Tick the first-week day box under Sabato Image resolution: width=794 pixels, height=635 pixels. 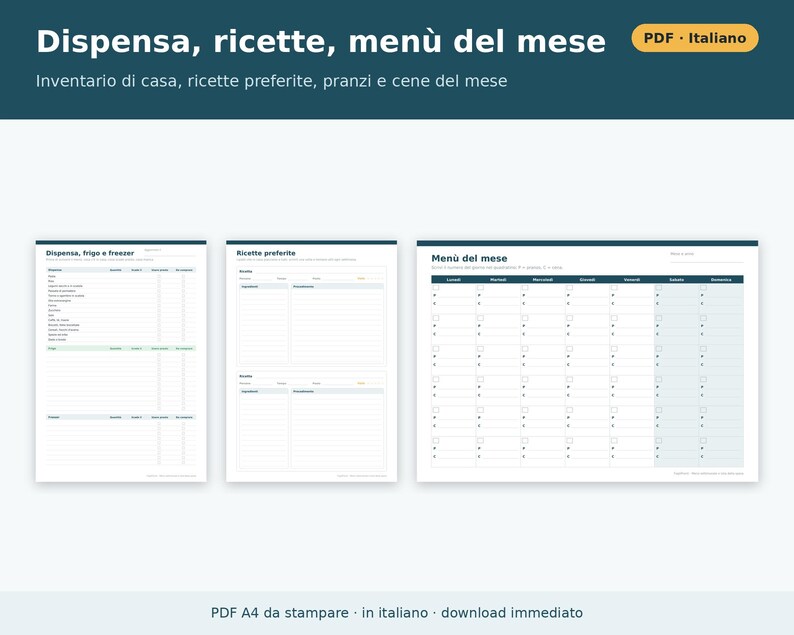659,288
